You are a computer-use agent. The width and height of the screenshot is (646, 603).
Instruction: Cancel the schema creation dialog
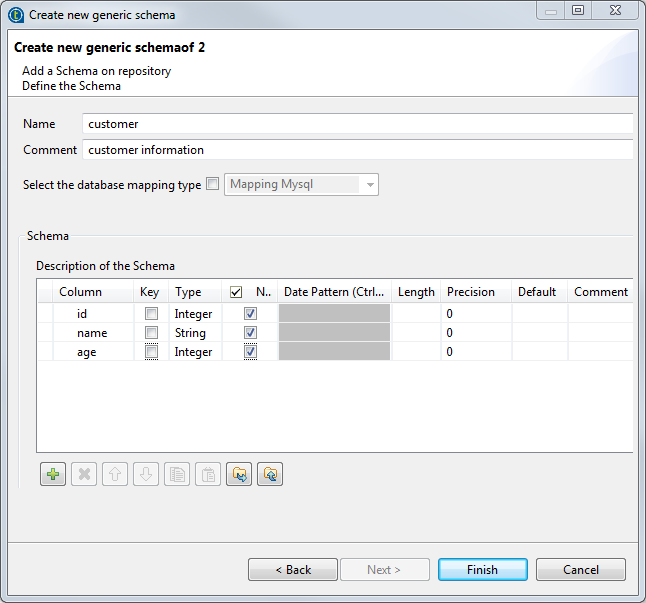tap(580, 570)
